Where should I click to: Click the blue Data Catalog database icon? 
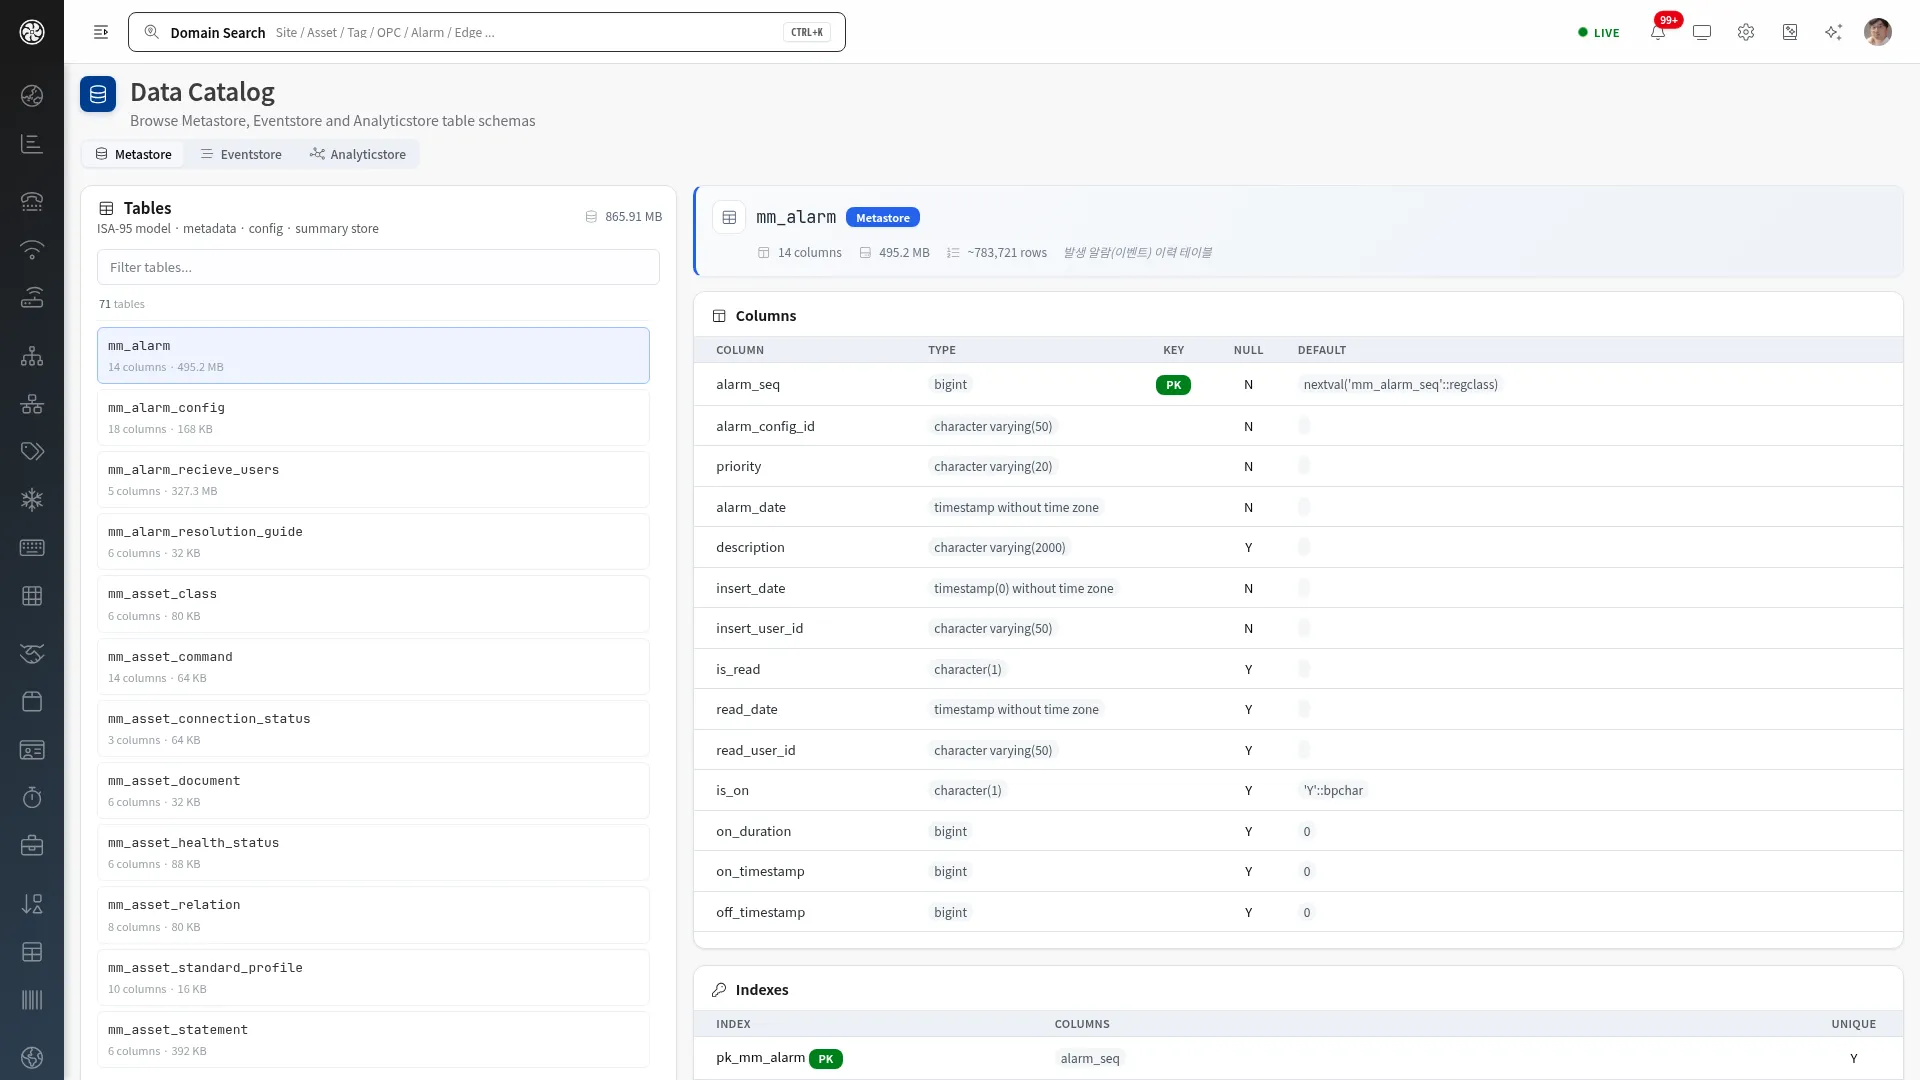(x=98, y=95)
